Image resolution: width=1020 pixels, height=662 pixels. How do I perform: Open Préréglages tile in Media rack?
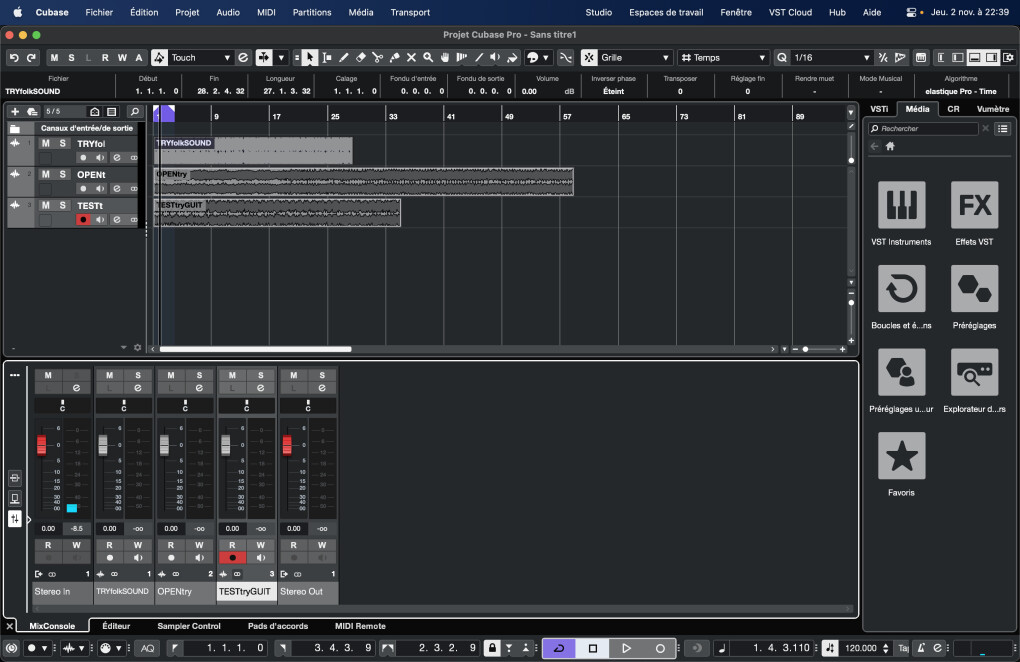coord(974,288)
